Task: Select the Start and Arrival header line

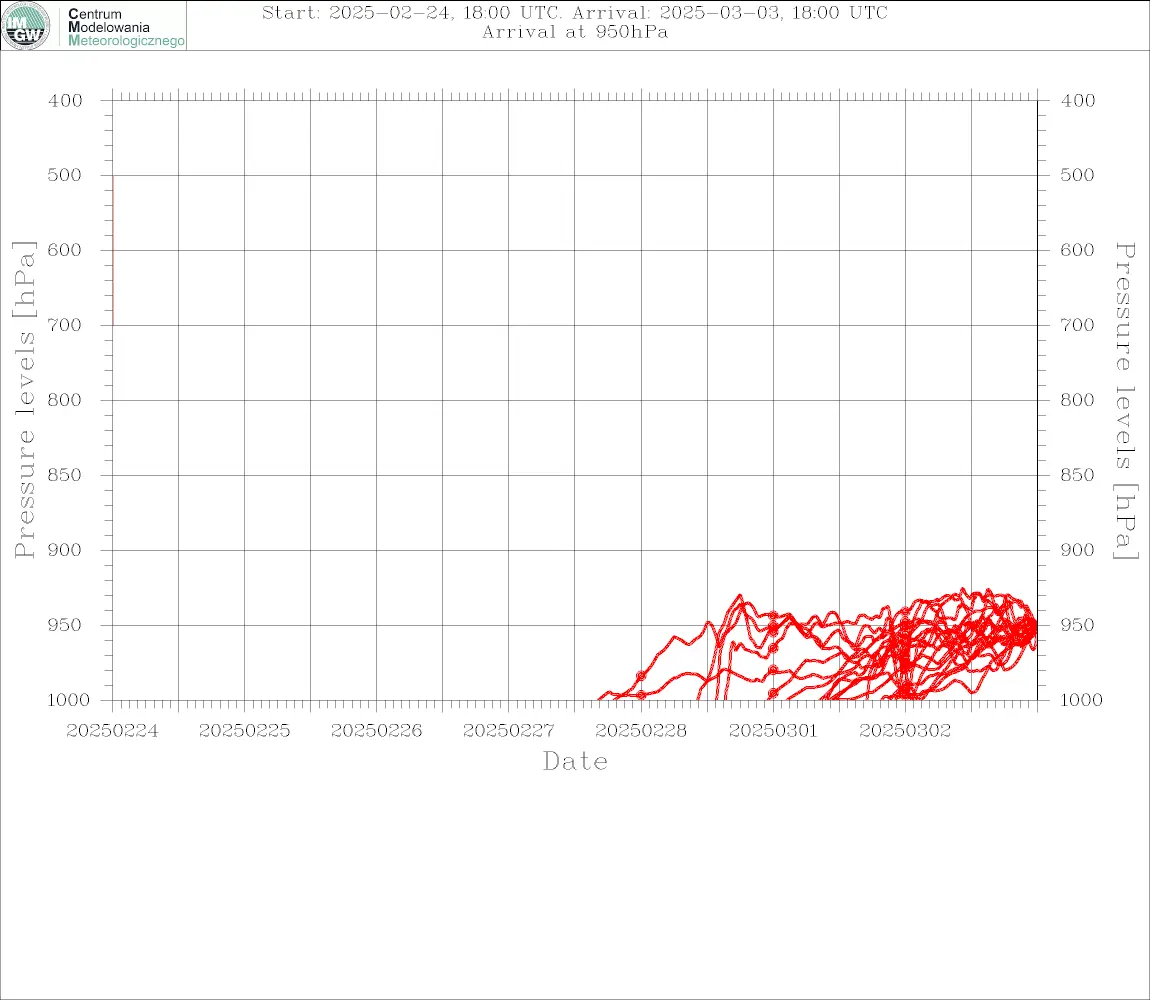Action: click(575, 12)
